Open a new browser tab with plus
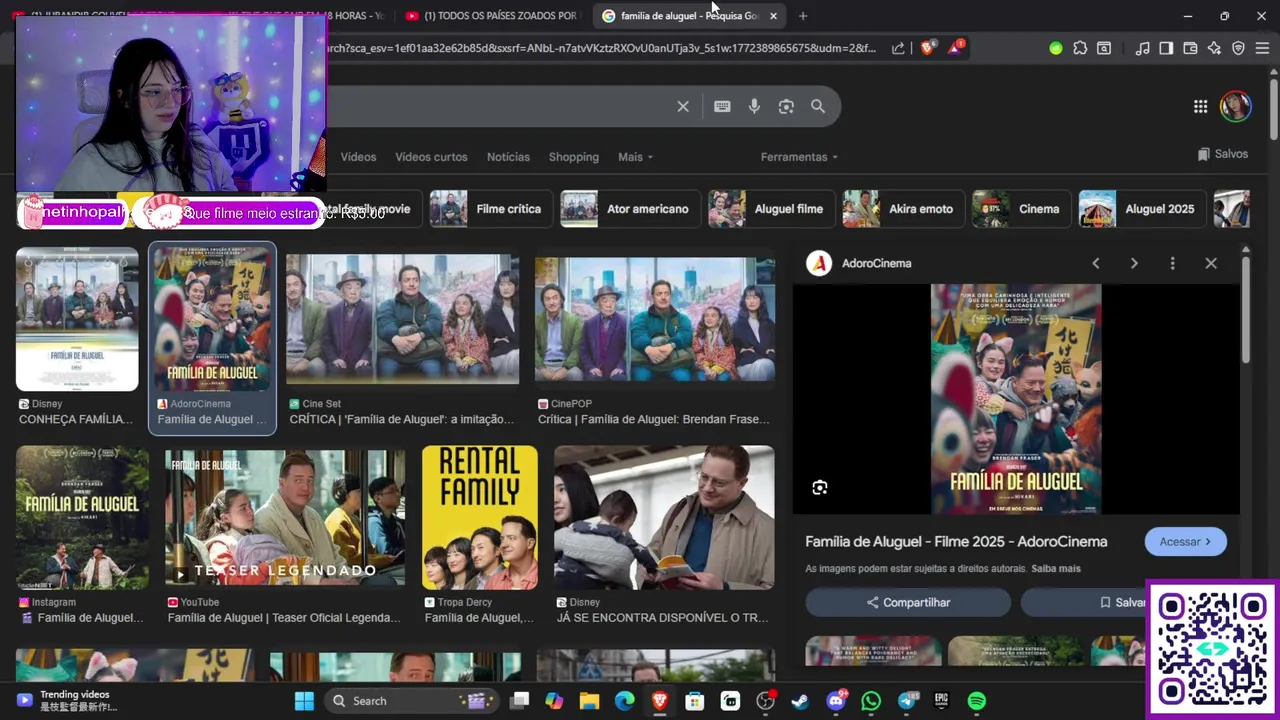The image size is (1280, 720). pyautogui.click(x=803, y=16)
